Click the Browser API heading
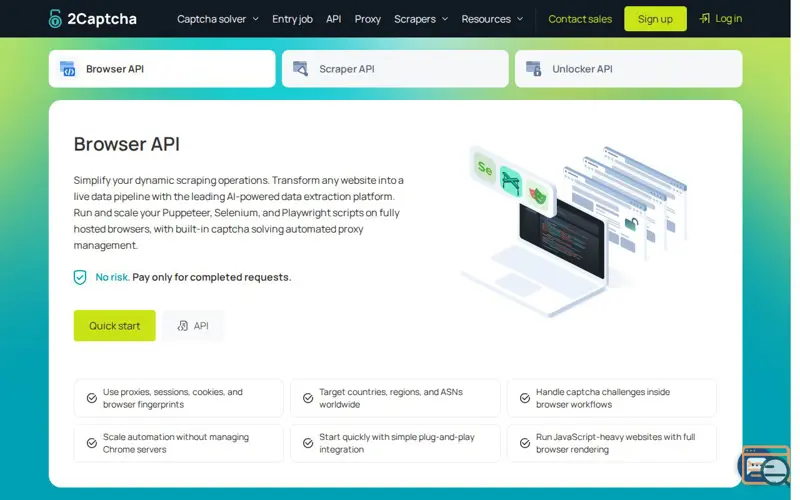 point(127,144)
